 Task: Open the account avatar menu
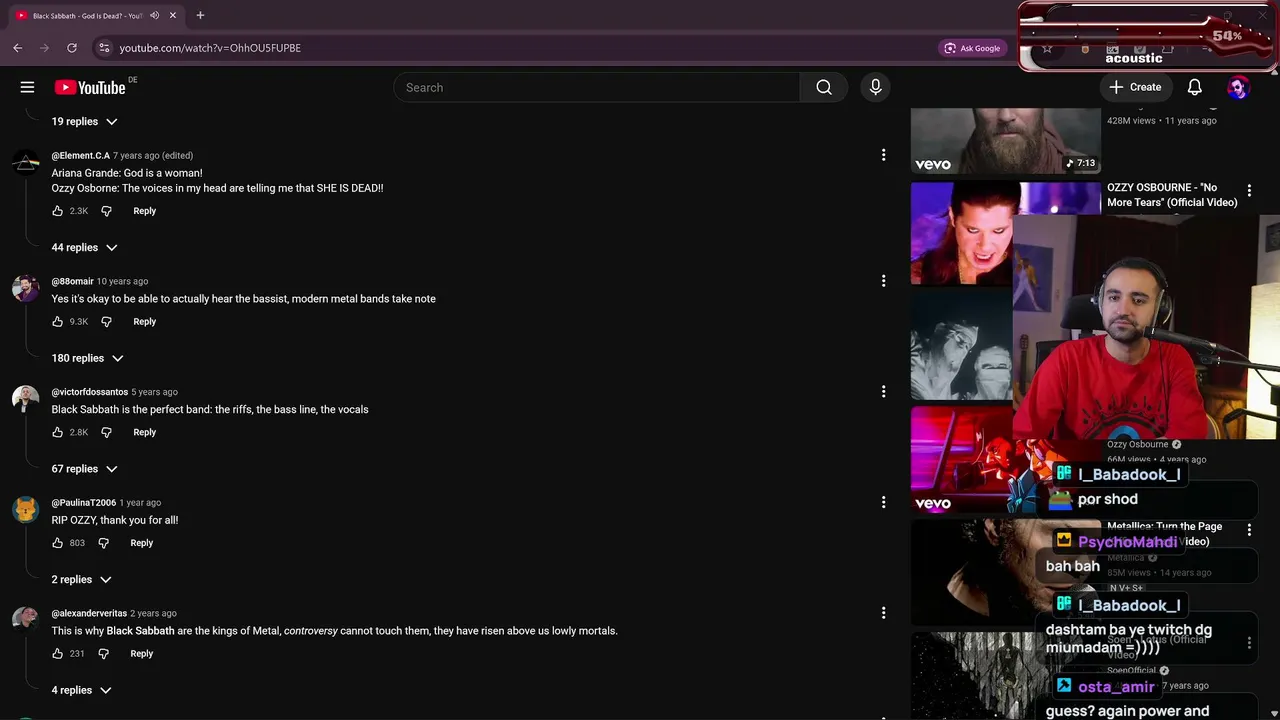coord(1238,87)
